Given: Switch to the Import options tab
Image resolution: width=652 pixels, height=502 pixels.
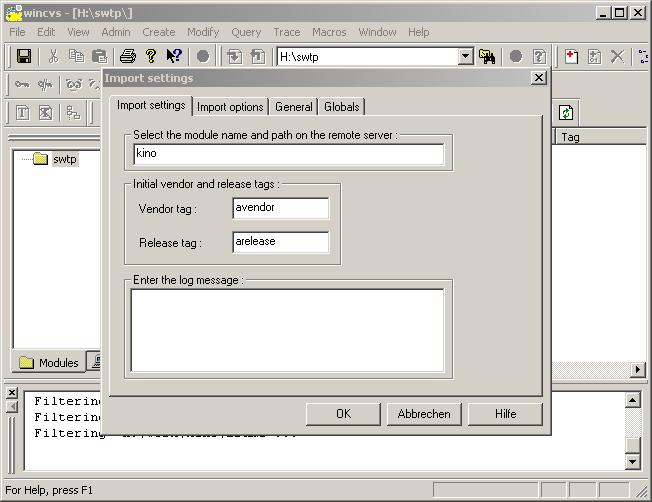Looking at the screenshot, I should click(230, 107).
